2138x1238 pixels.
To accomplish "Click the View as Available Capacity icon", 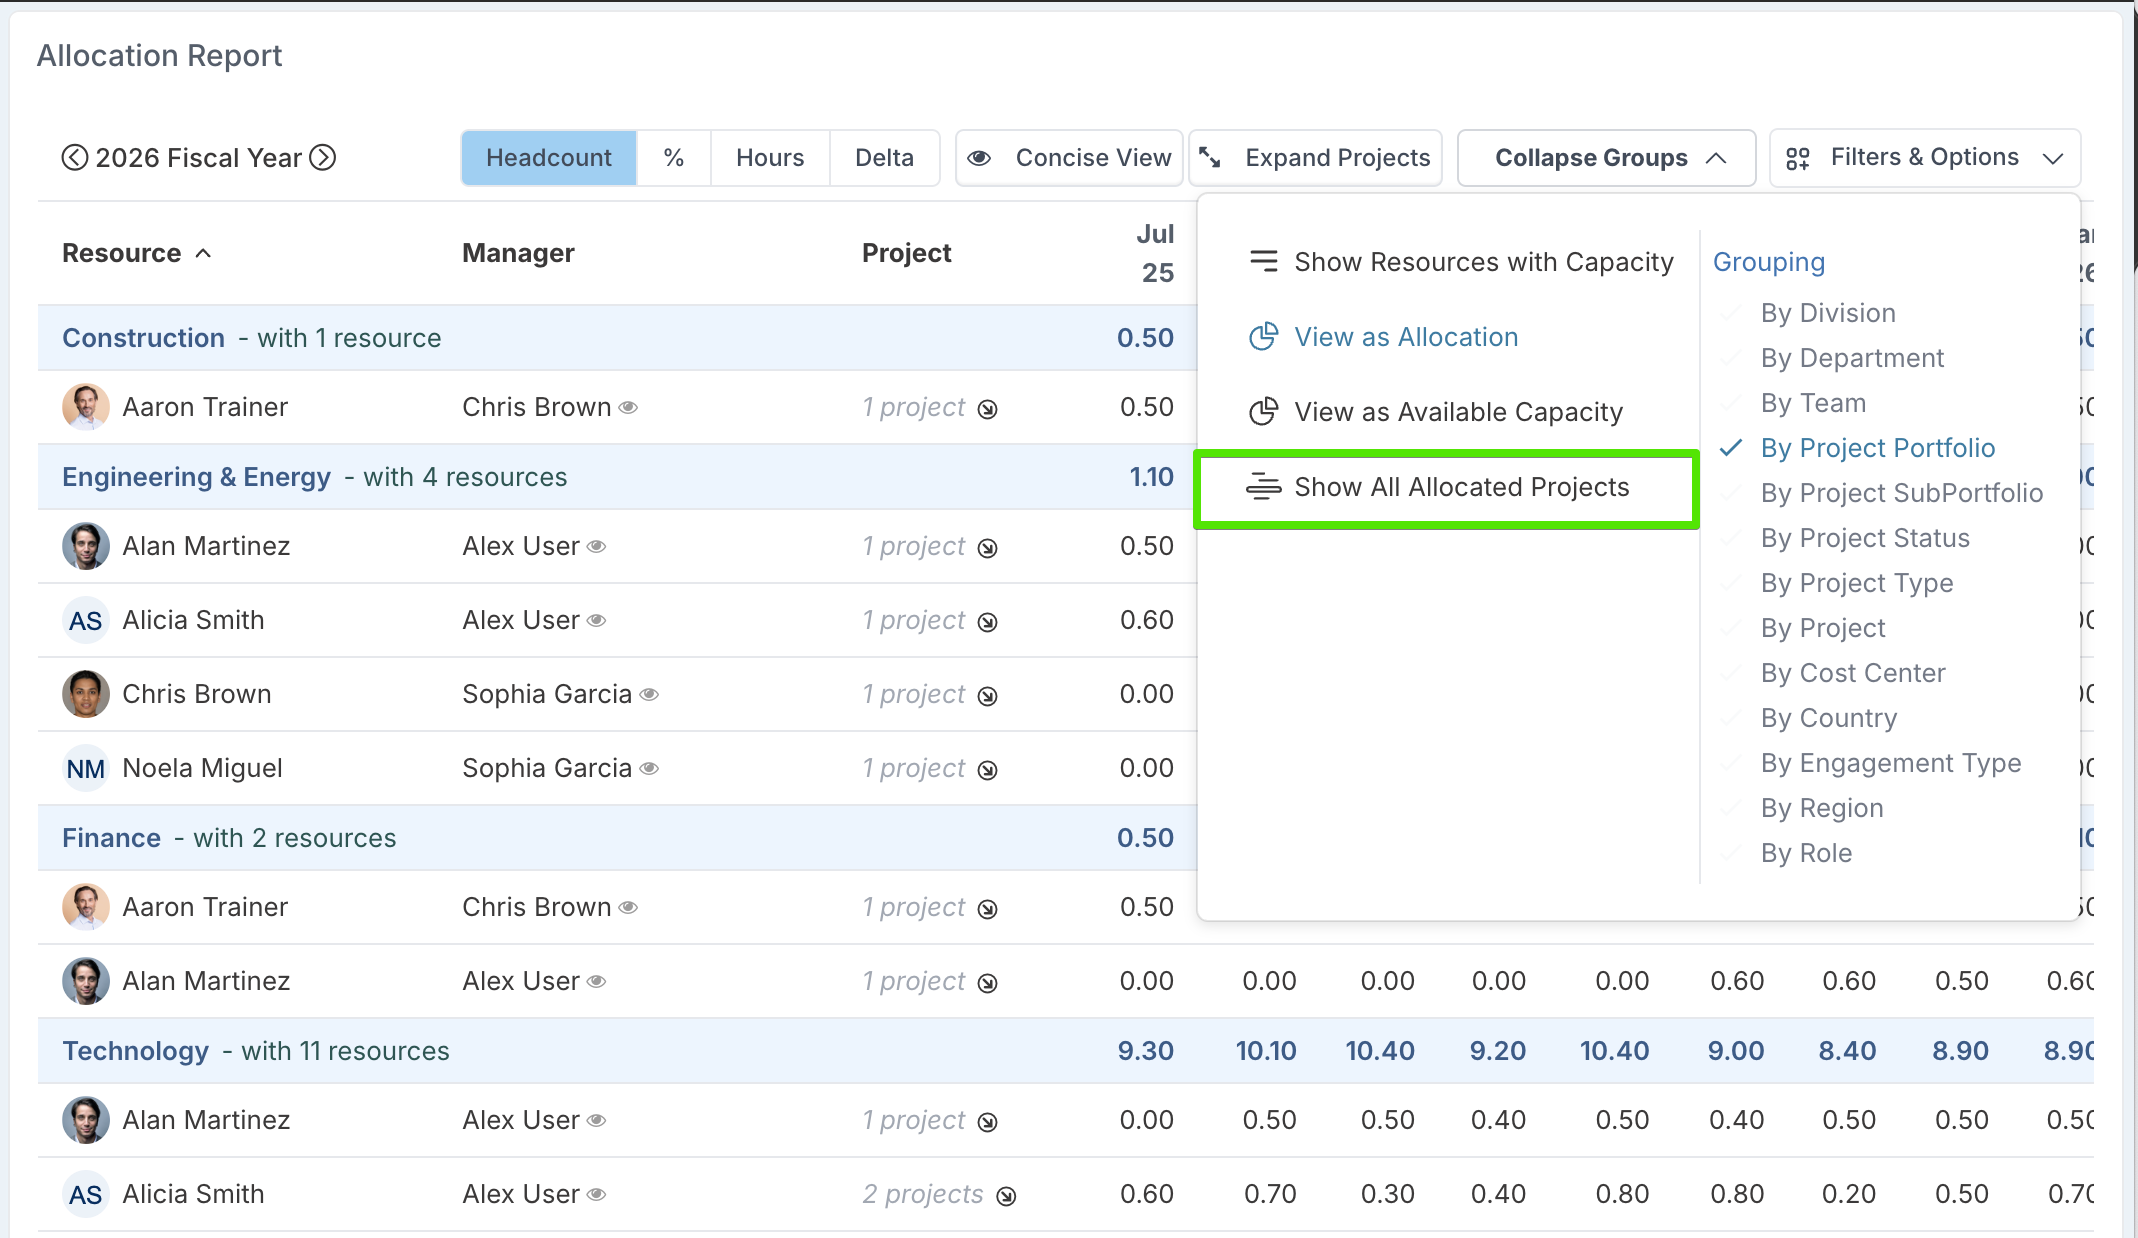I will coord(1263,412).
